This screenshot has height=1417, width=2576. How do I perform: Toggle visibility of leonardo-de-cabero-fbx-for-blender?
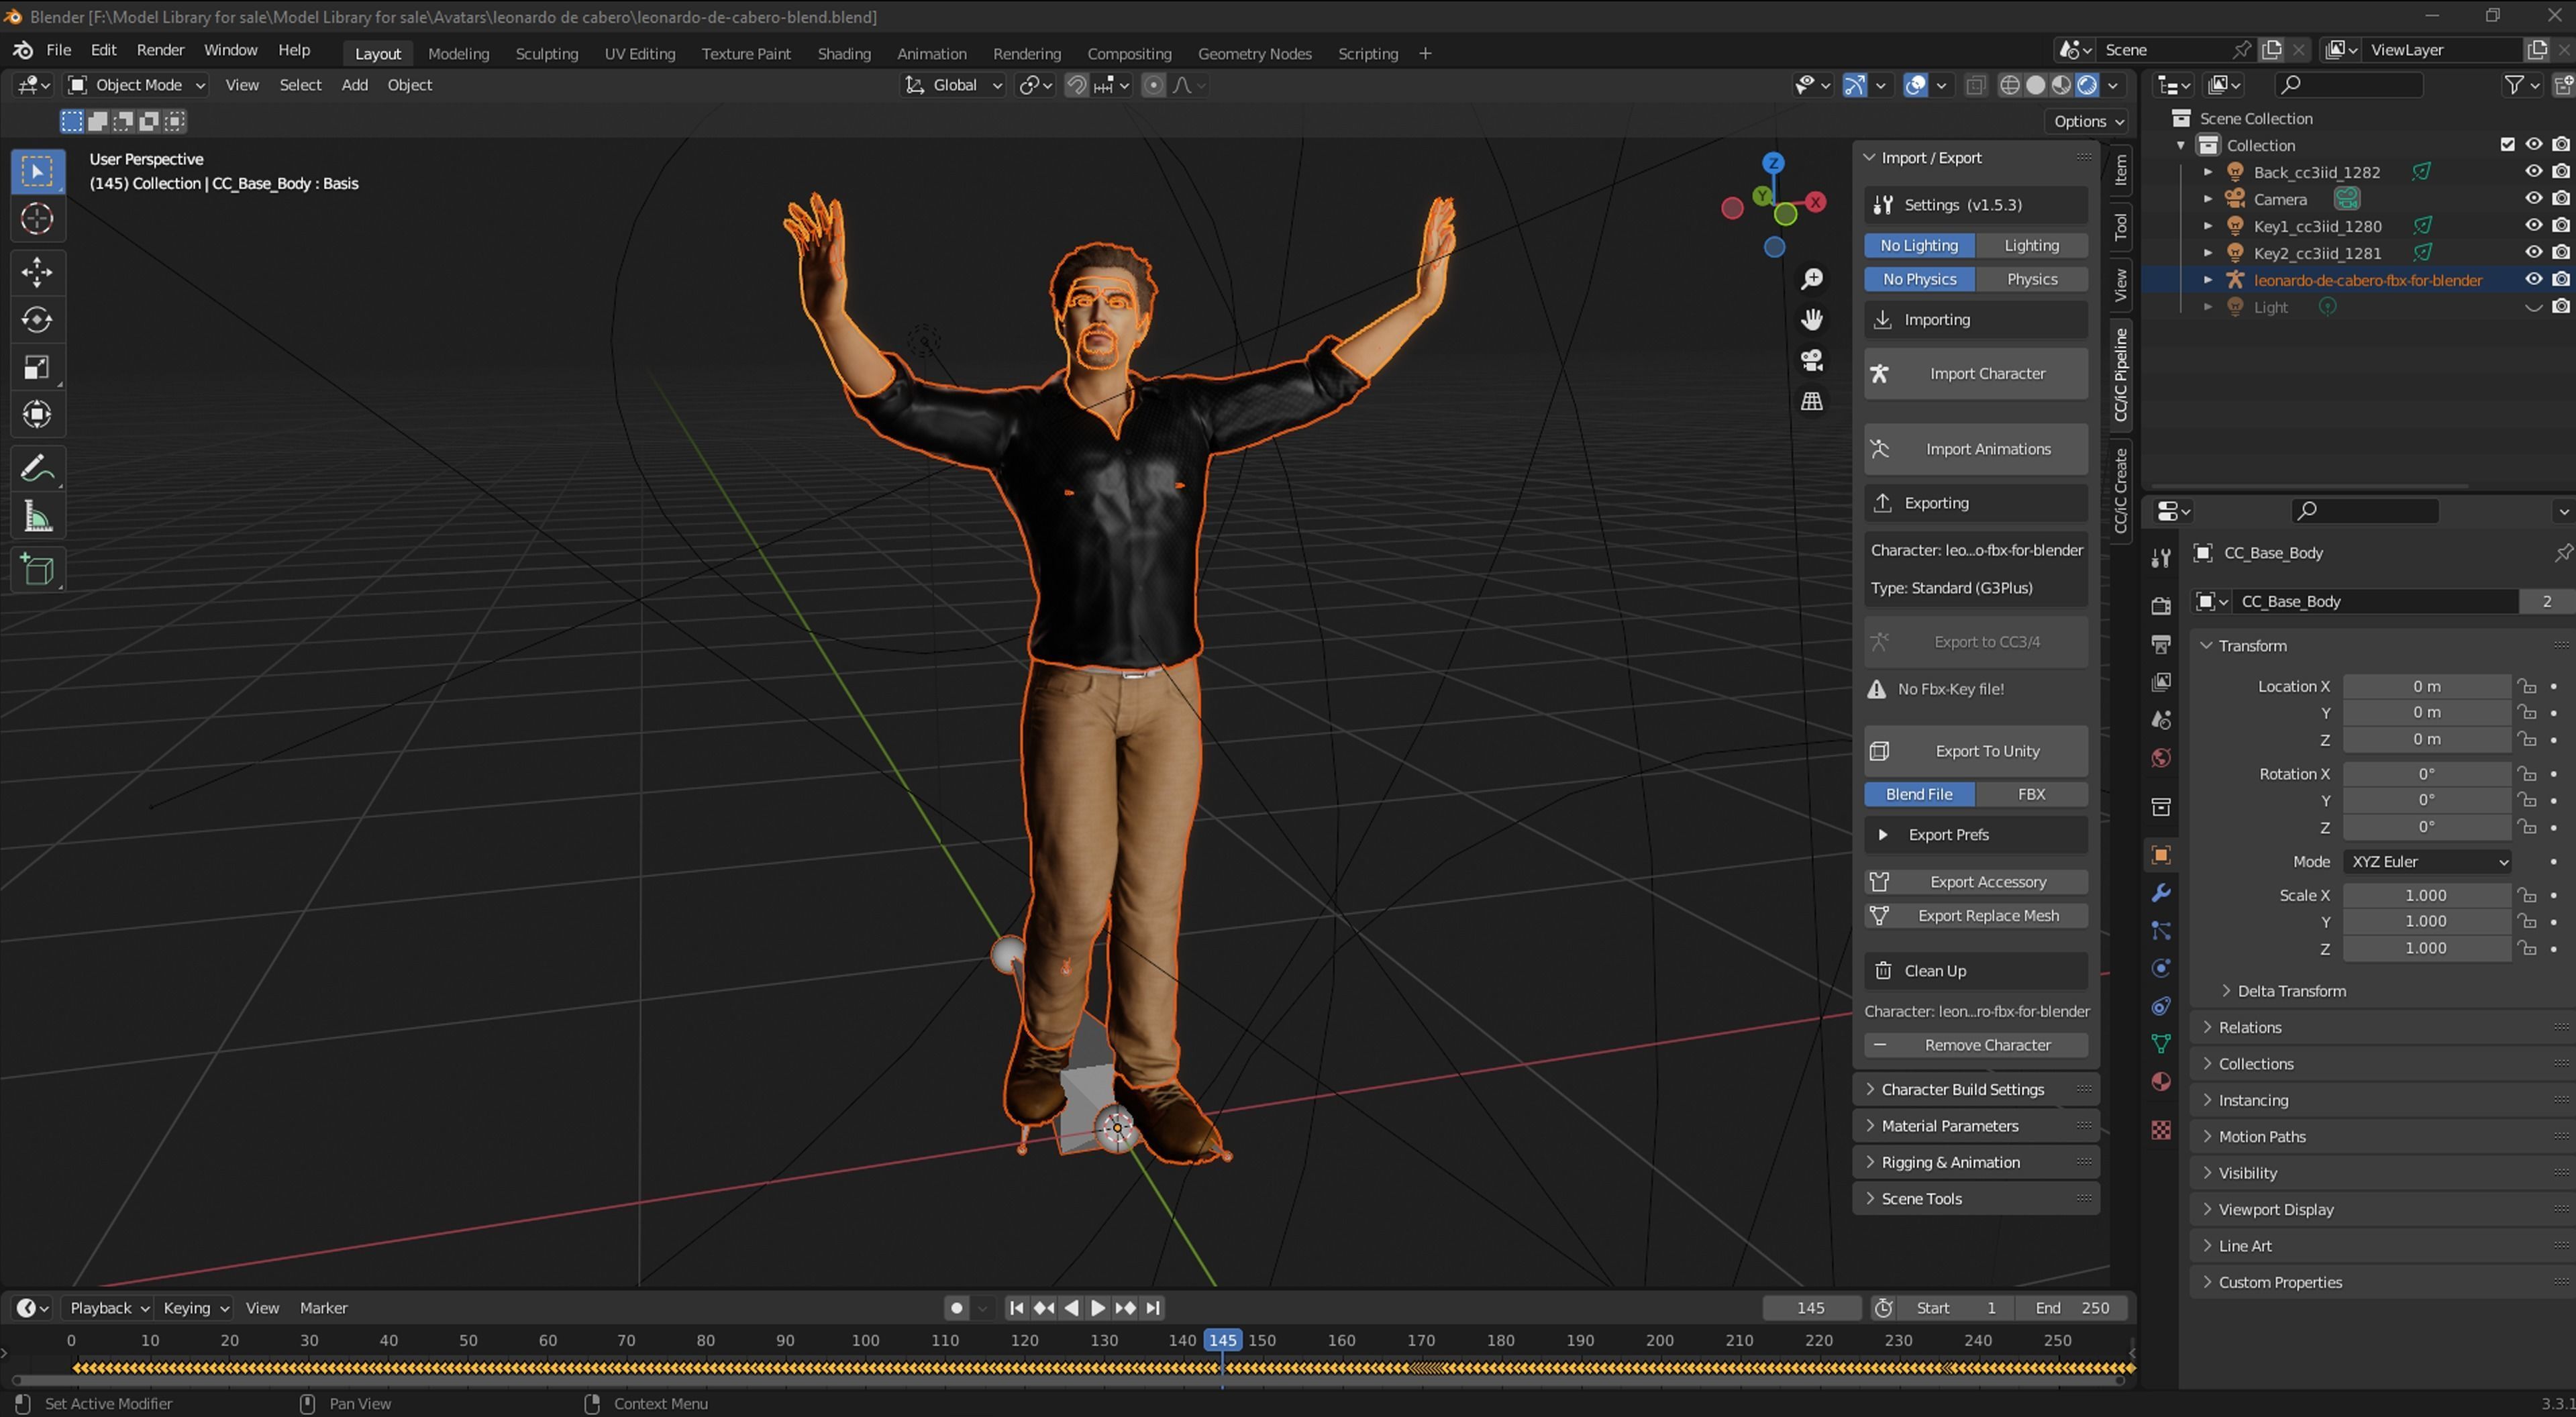[2533, 280]
